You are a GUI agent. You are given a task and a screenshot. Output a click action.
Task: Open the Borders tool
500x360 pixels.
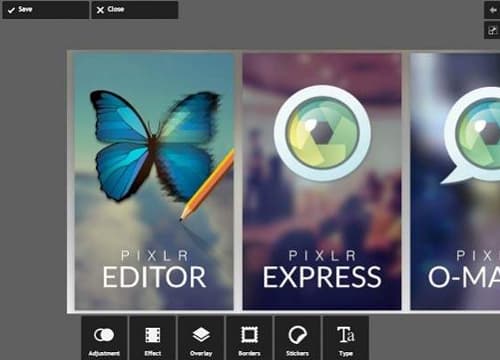(249, 338)
